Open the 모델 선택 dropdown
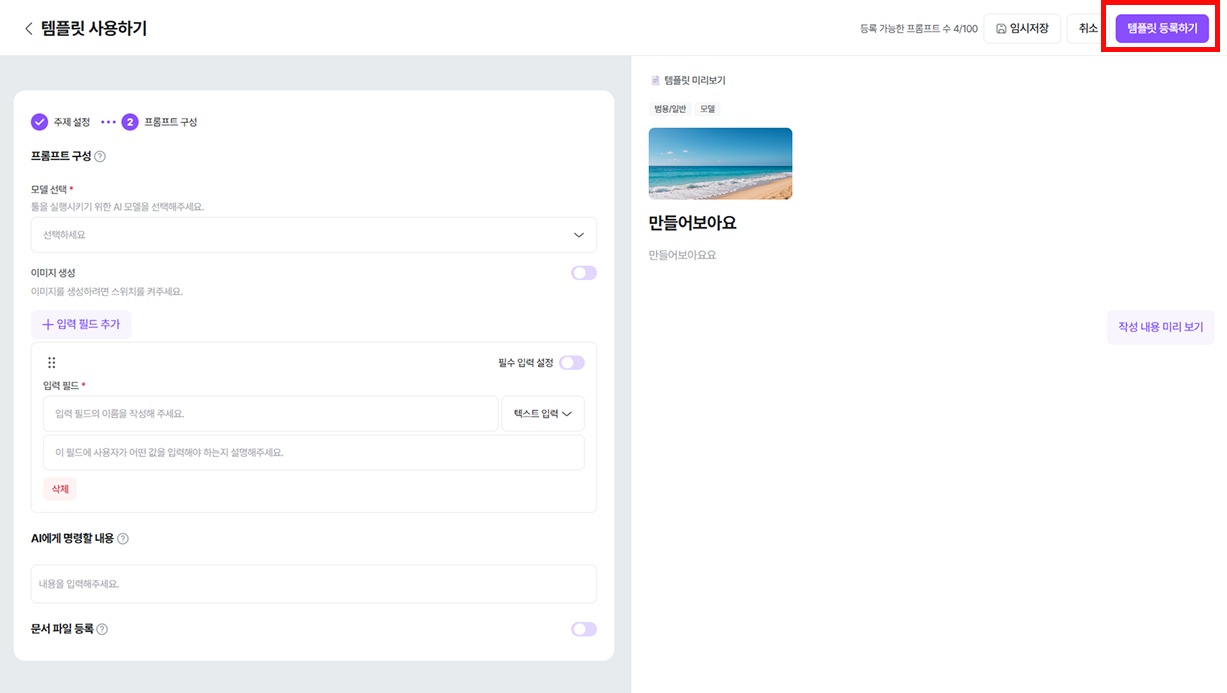The width and height of the screenshot is (1227, 693). click(314, 235)
